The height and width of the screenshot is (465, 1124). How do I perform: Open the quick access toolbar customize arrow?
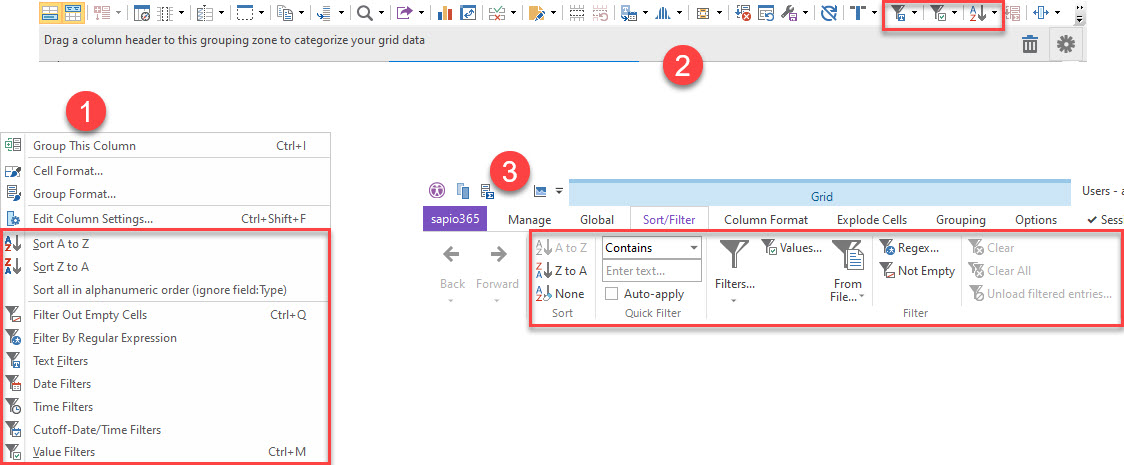pyautogui.click(x=560, y=191)
